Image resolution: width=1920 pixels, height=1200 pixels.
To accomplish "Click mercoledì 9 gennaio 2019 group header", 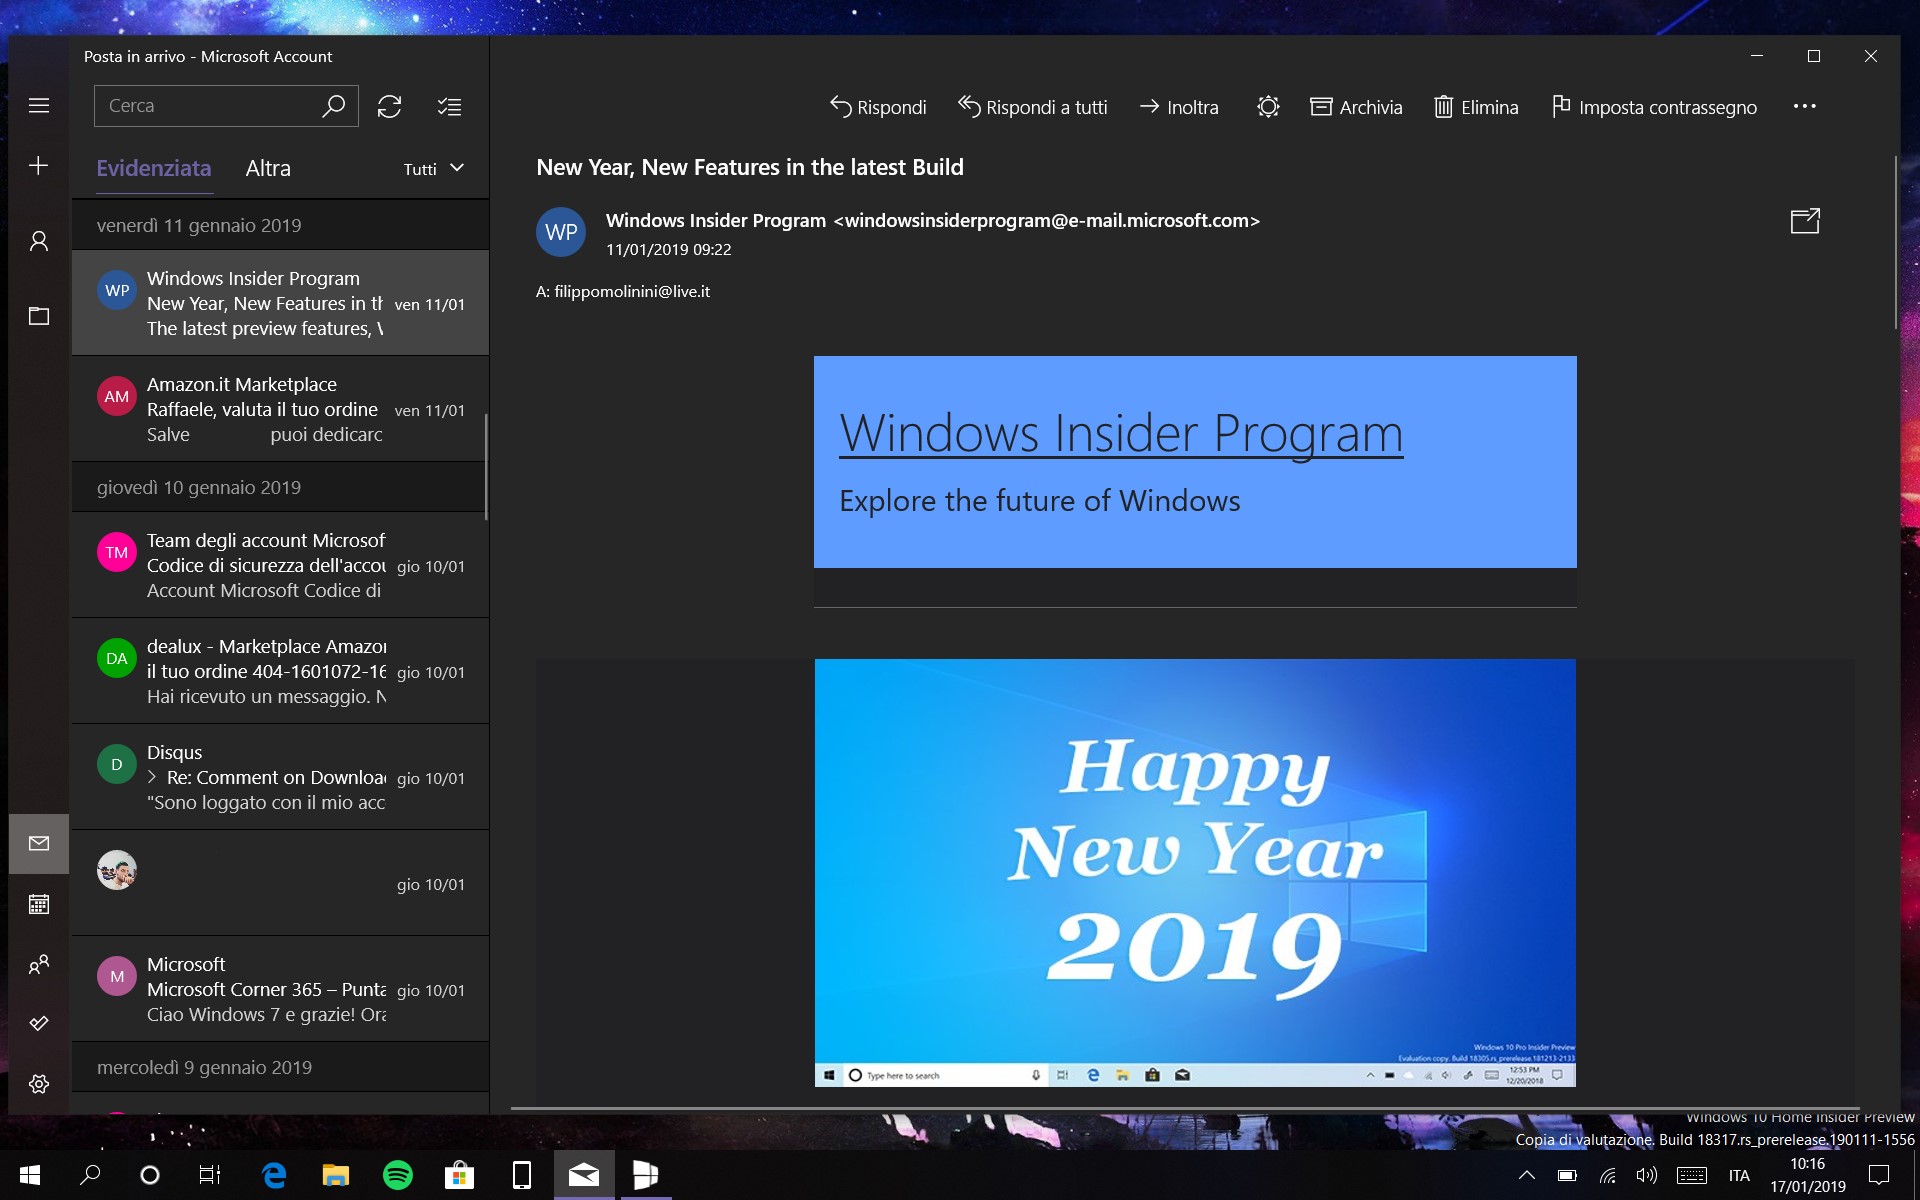I will 280,1067.
